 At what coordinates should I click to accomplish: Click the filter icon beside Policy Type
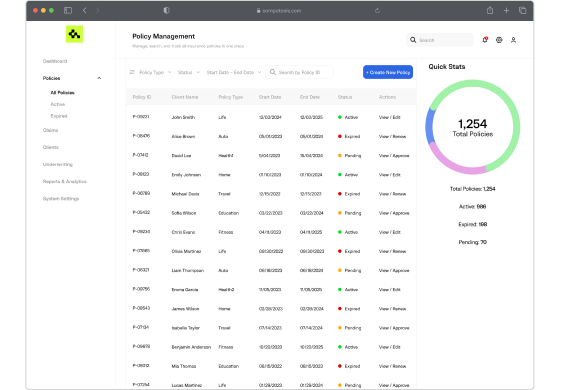point(132,72)
